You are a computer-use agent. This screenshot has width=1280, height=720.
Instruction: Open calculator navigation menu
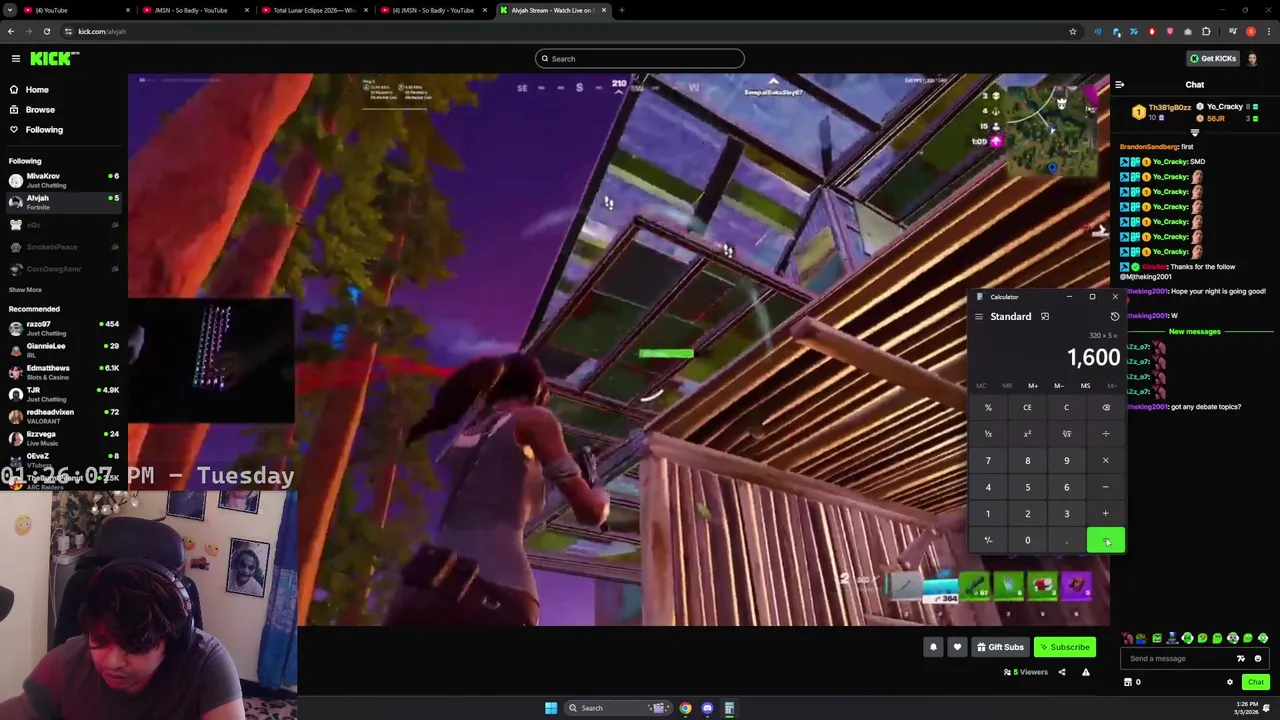pyautogui.click(x=979, y=317)
